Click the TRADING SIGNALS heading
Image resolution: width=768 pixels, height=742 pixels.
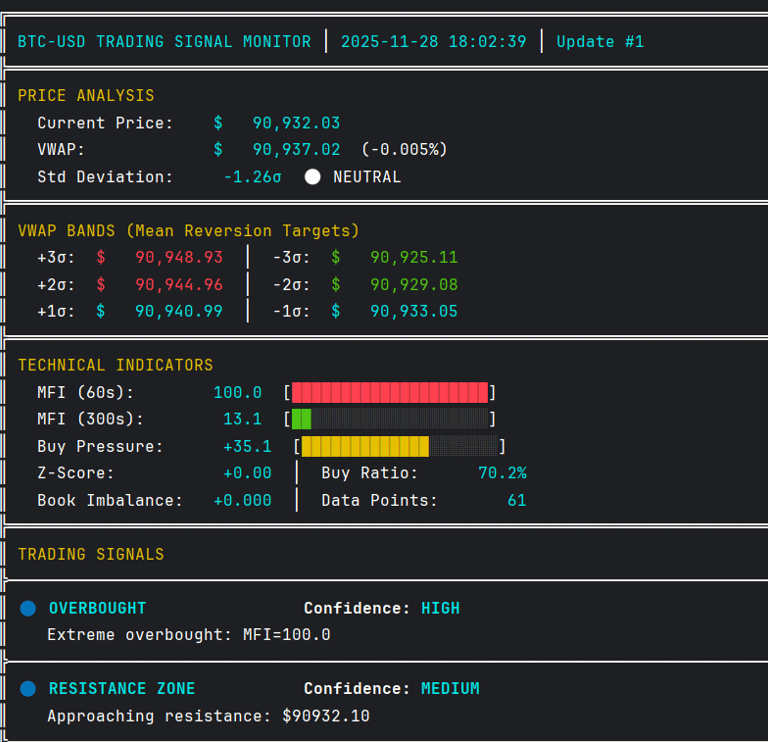click(x=91, y=554)
